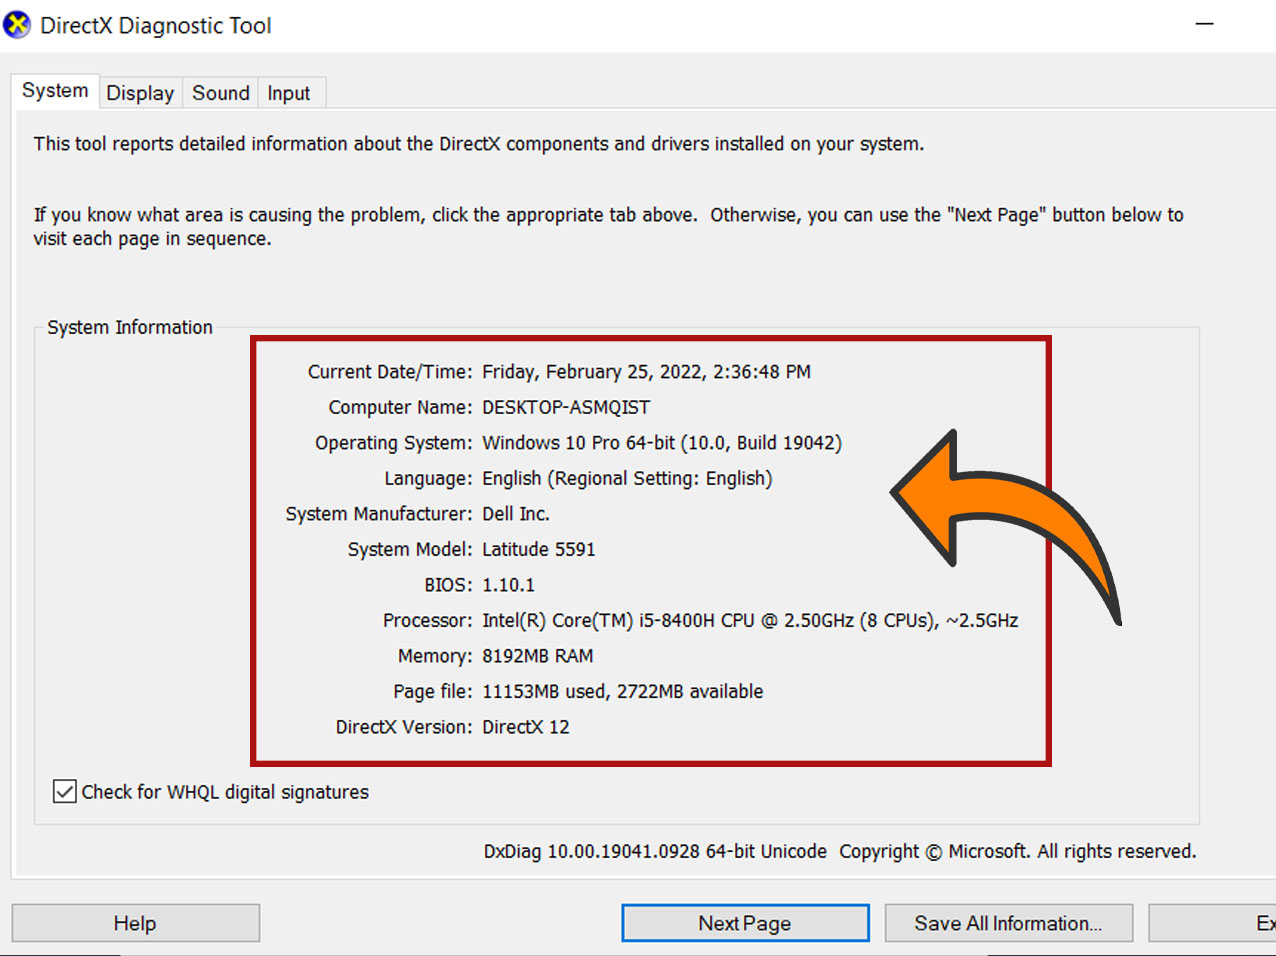1276x956 pixels.
Task: Click the 'Memory:' label
Action: (x=435, y=656)
